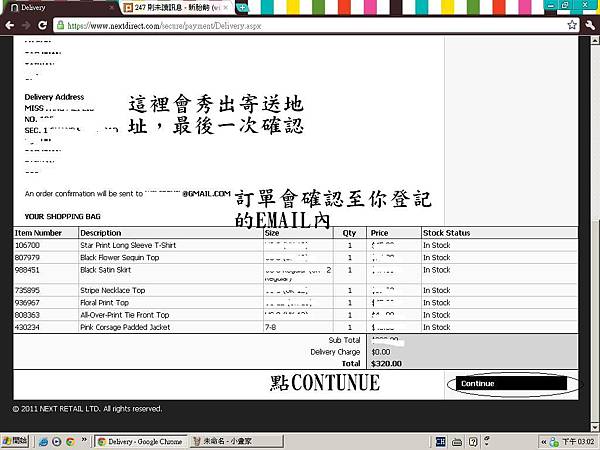
Task: Close the 247 unread messages tab
Action: pos(226,8)
